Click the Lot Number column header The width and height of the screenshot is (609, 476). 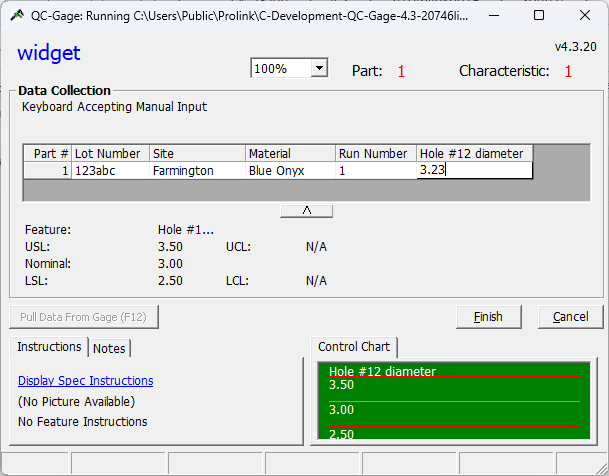click(x=111, y=153)
